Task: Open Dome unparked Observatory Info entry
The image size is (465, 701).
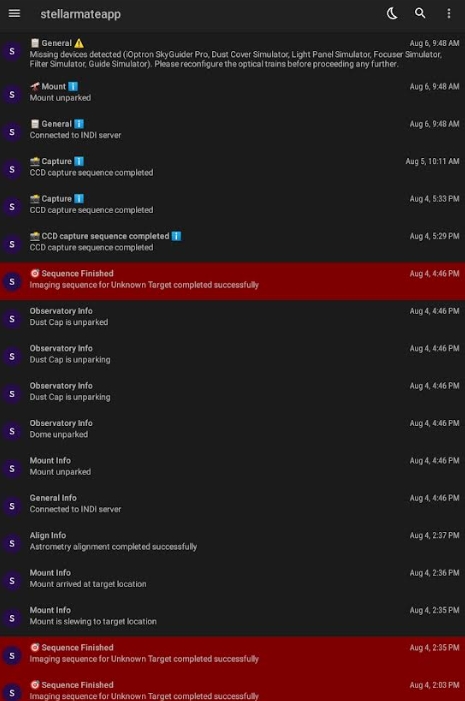Action: click(x=232, y=430)
